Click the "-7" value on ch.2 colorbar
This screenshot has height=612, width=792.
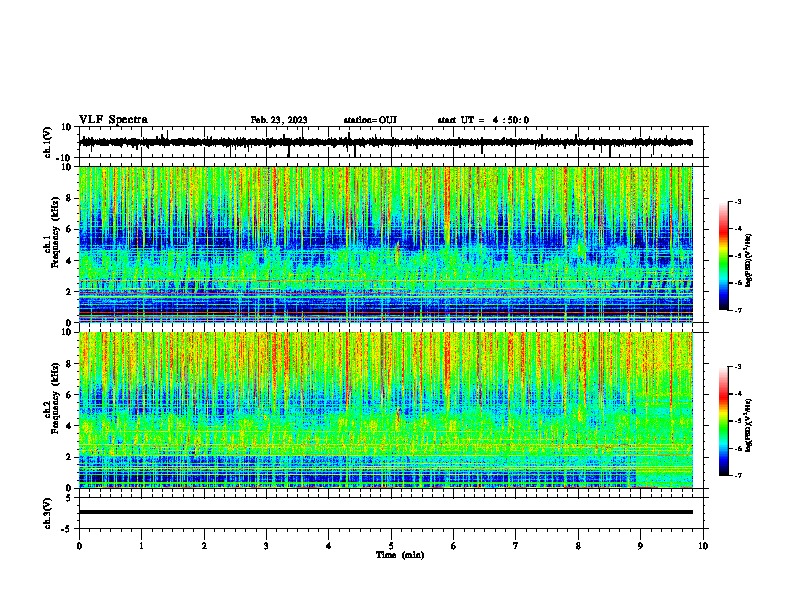point(737,475)
